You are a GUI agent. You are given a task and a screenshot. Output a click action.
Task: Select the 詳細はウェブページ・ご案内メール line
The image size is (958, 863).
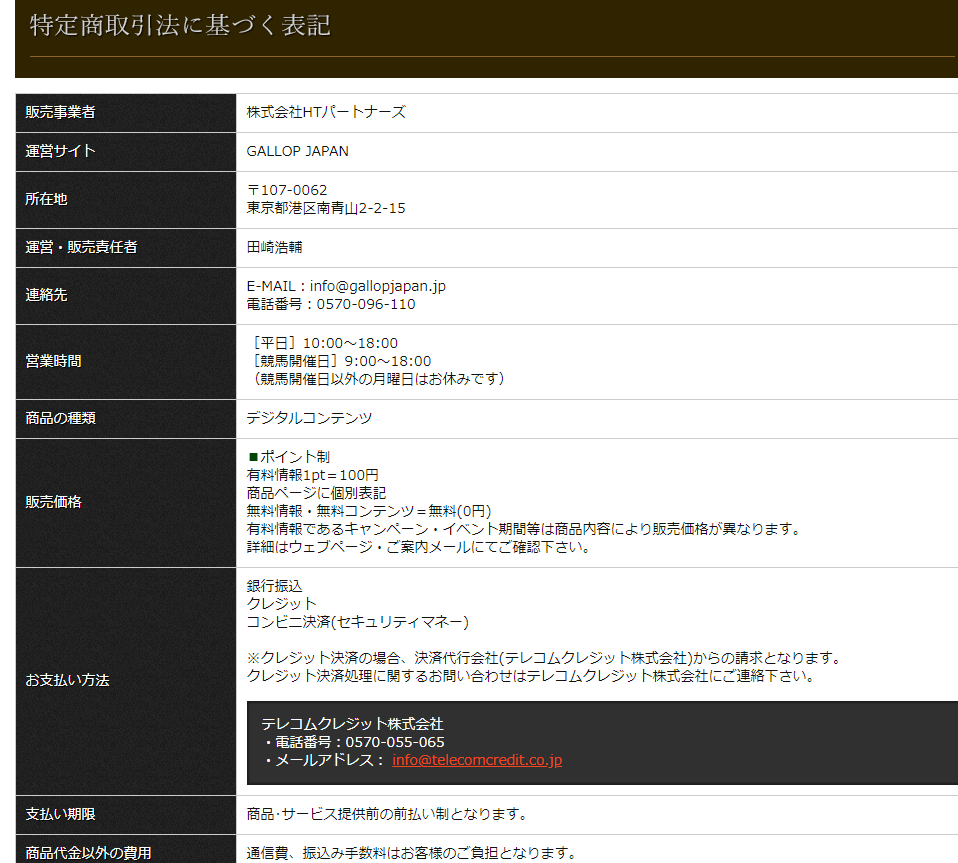pyautogui.click(x=419, y=547)
